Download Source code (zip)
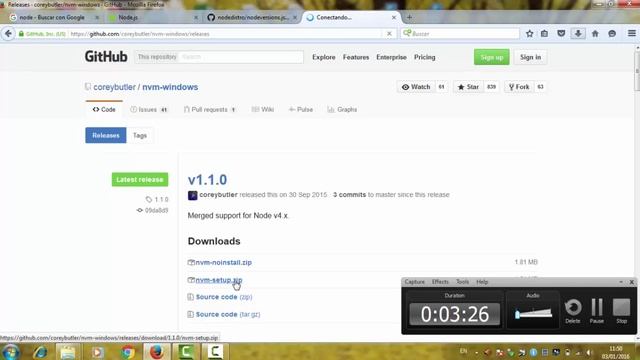Image resolution: width=640 pixels, height=360 pixels. [224, 297]
